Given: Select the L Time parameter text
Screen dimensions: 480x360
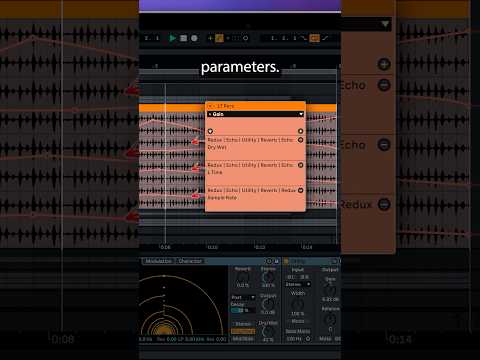Looking at the screenshot, I should tap(215, 172).
